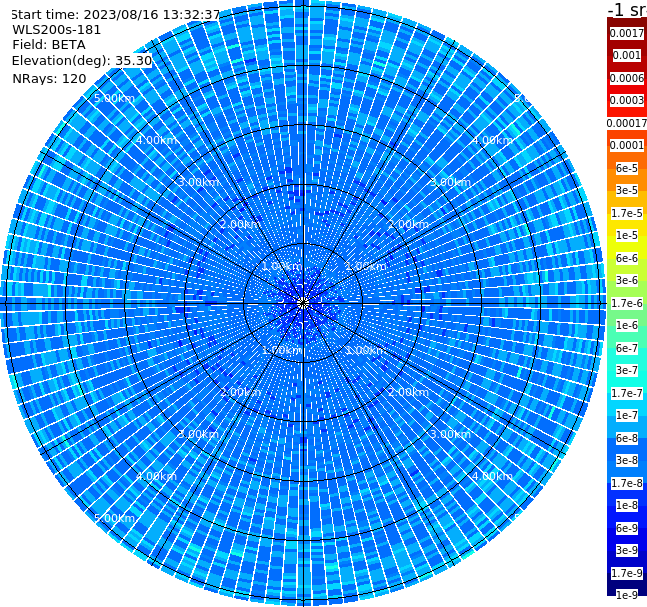The image size is (647, 607).
Task: Click the 2.00km range label in lower-left quadrant
Action: (x=240, y=392)
